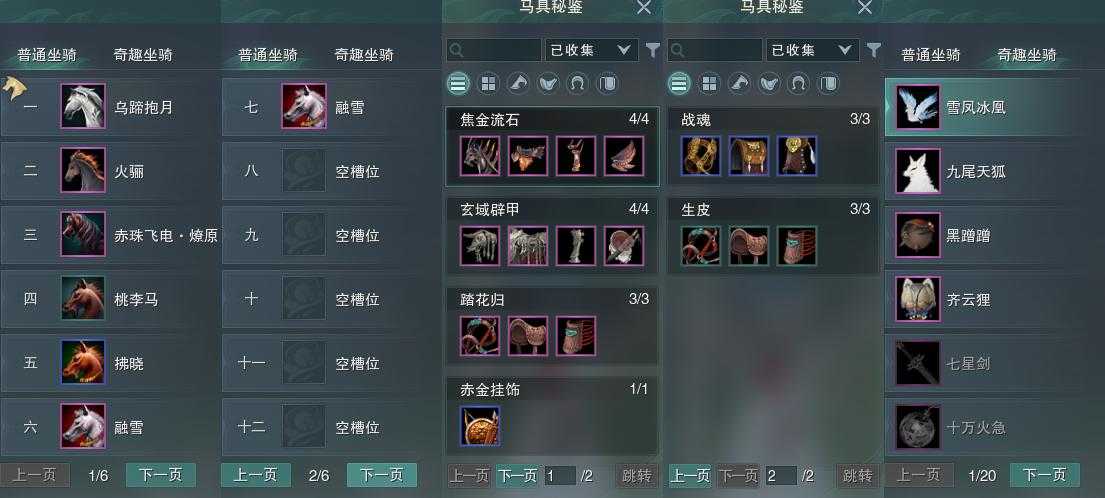Toggle horseshoe filter above the 战魂 set
Viewport: 1105px width, 498px height.
(798, 85)
